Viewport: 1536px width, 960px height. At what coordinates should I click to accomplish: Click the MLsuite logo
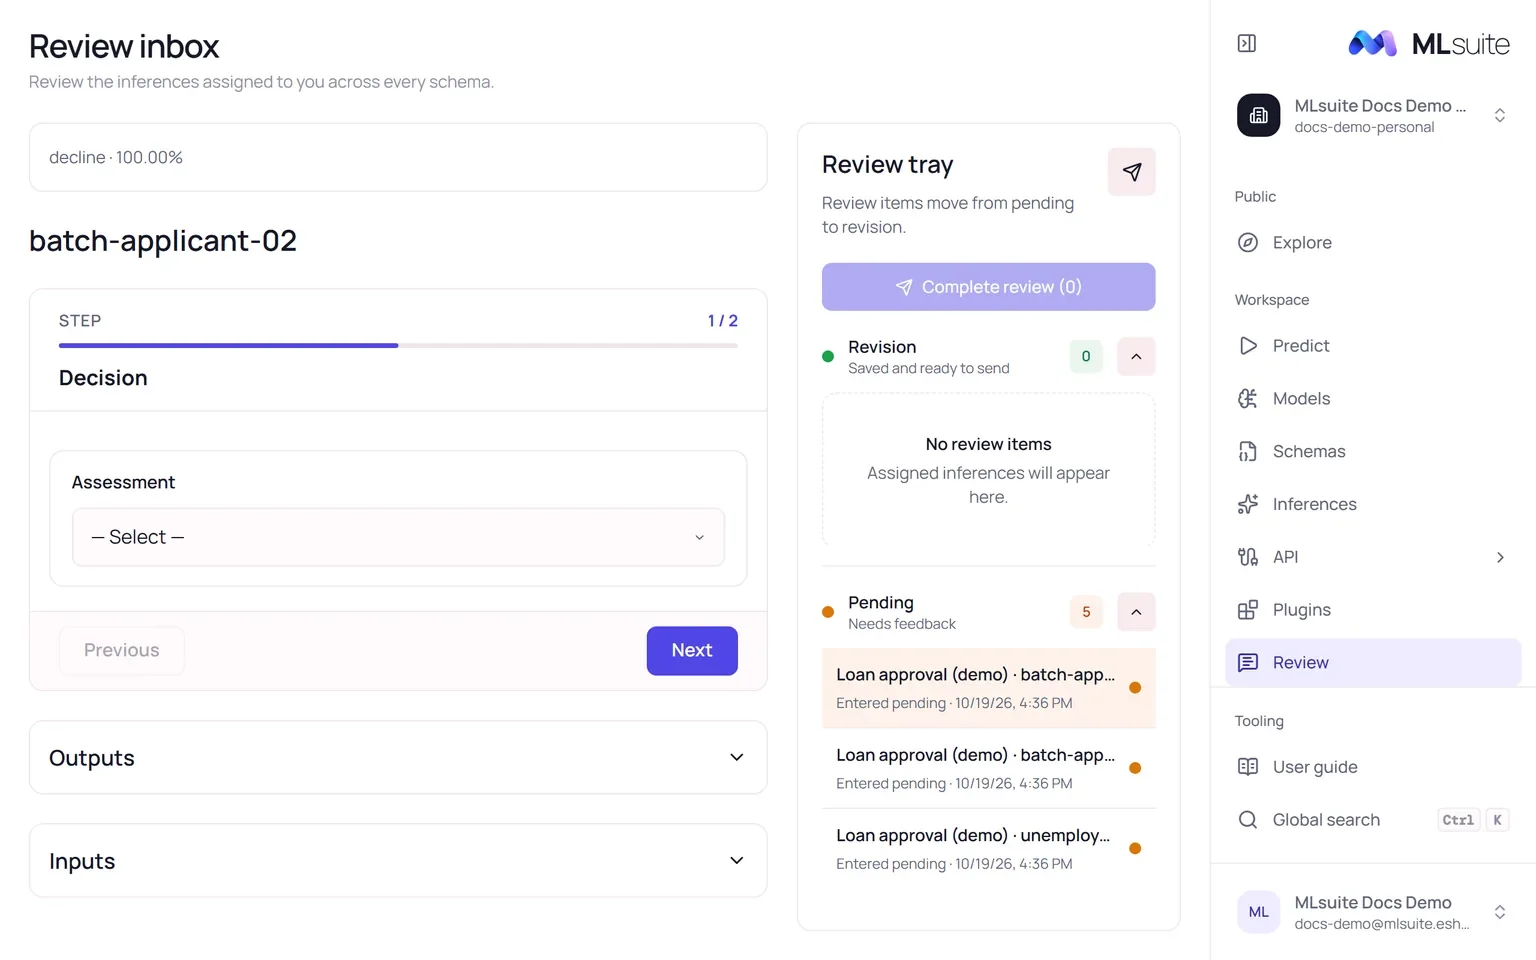pos(1428,43)
